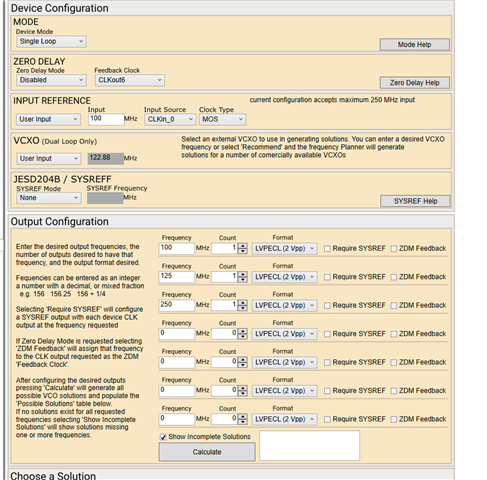Click output Frequency field showing 250
Screen dimensions: 487x480
[x=177, y=305]
